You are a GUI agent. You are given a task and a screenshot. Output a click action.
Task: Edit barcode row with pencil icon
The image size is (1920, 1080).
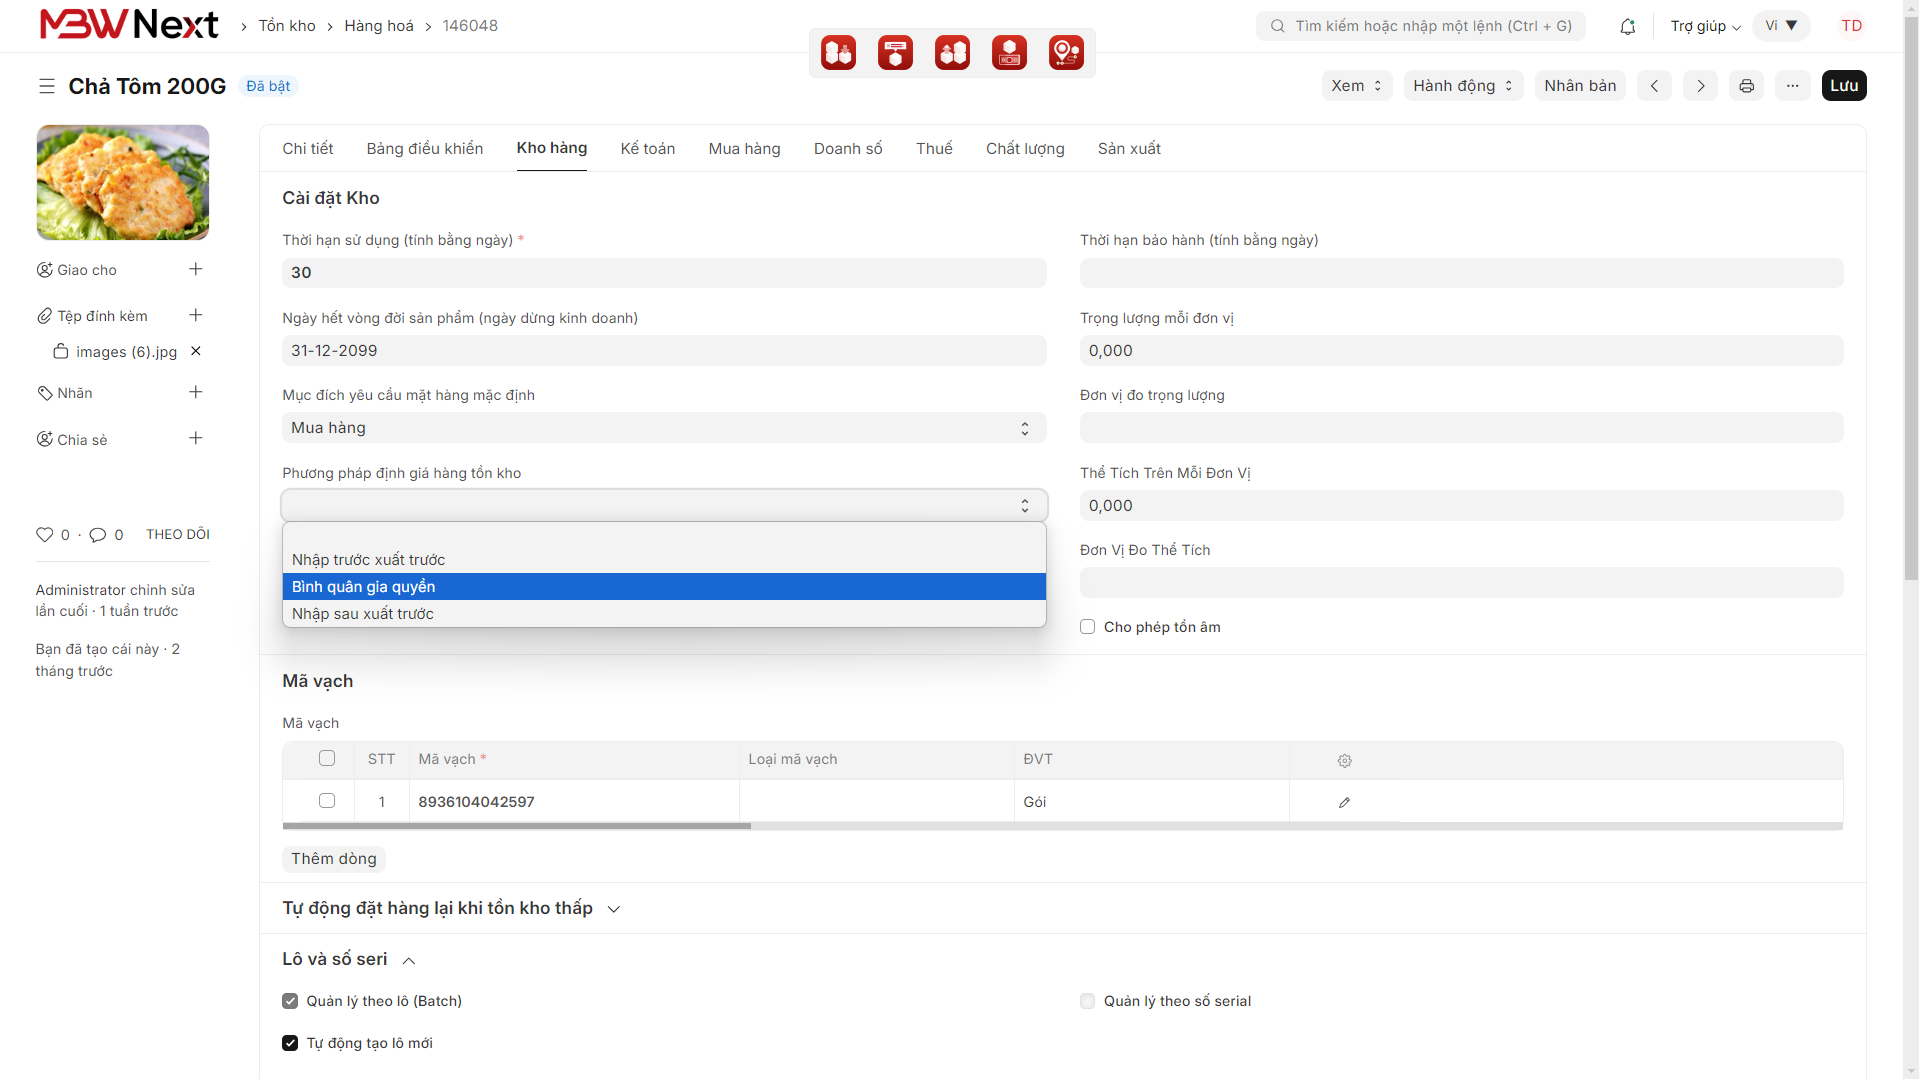tap(1344, 802)
